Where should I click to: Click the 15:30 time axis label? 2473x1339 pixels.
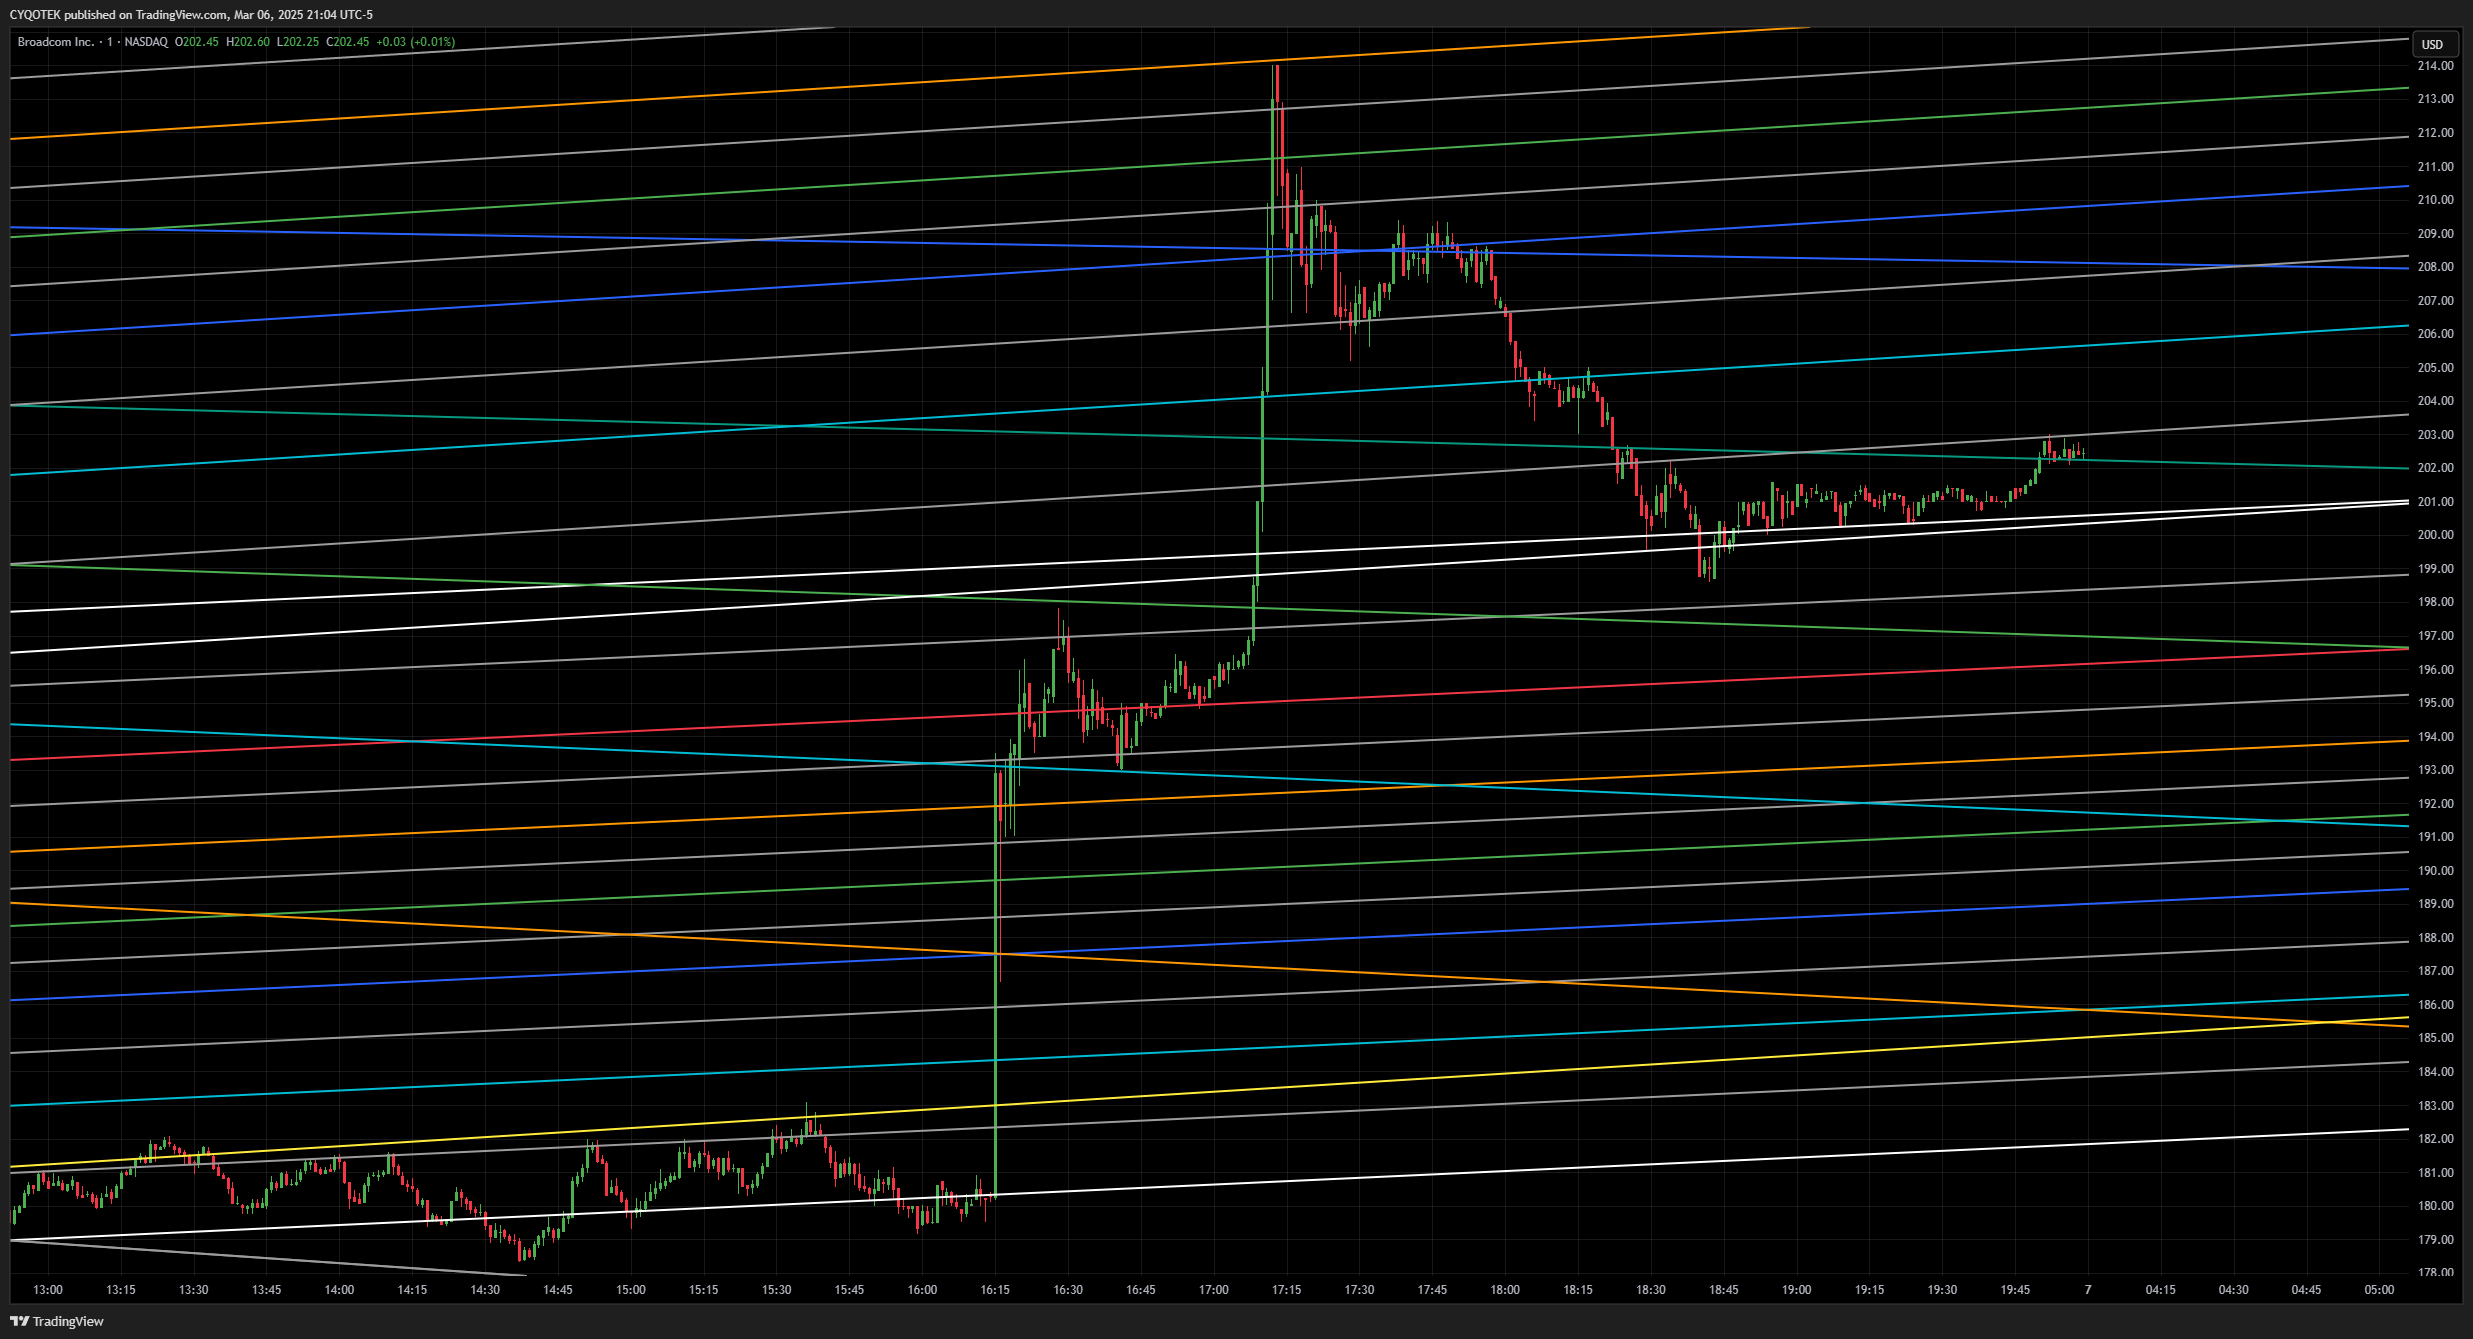777,1290
